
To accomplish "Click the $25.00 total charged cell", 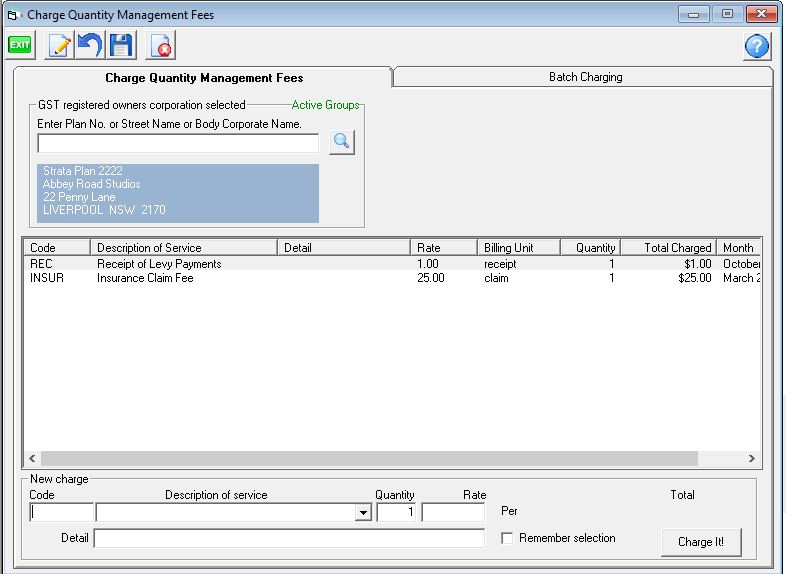I will tap(695, 278).
